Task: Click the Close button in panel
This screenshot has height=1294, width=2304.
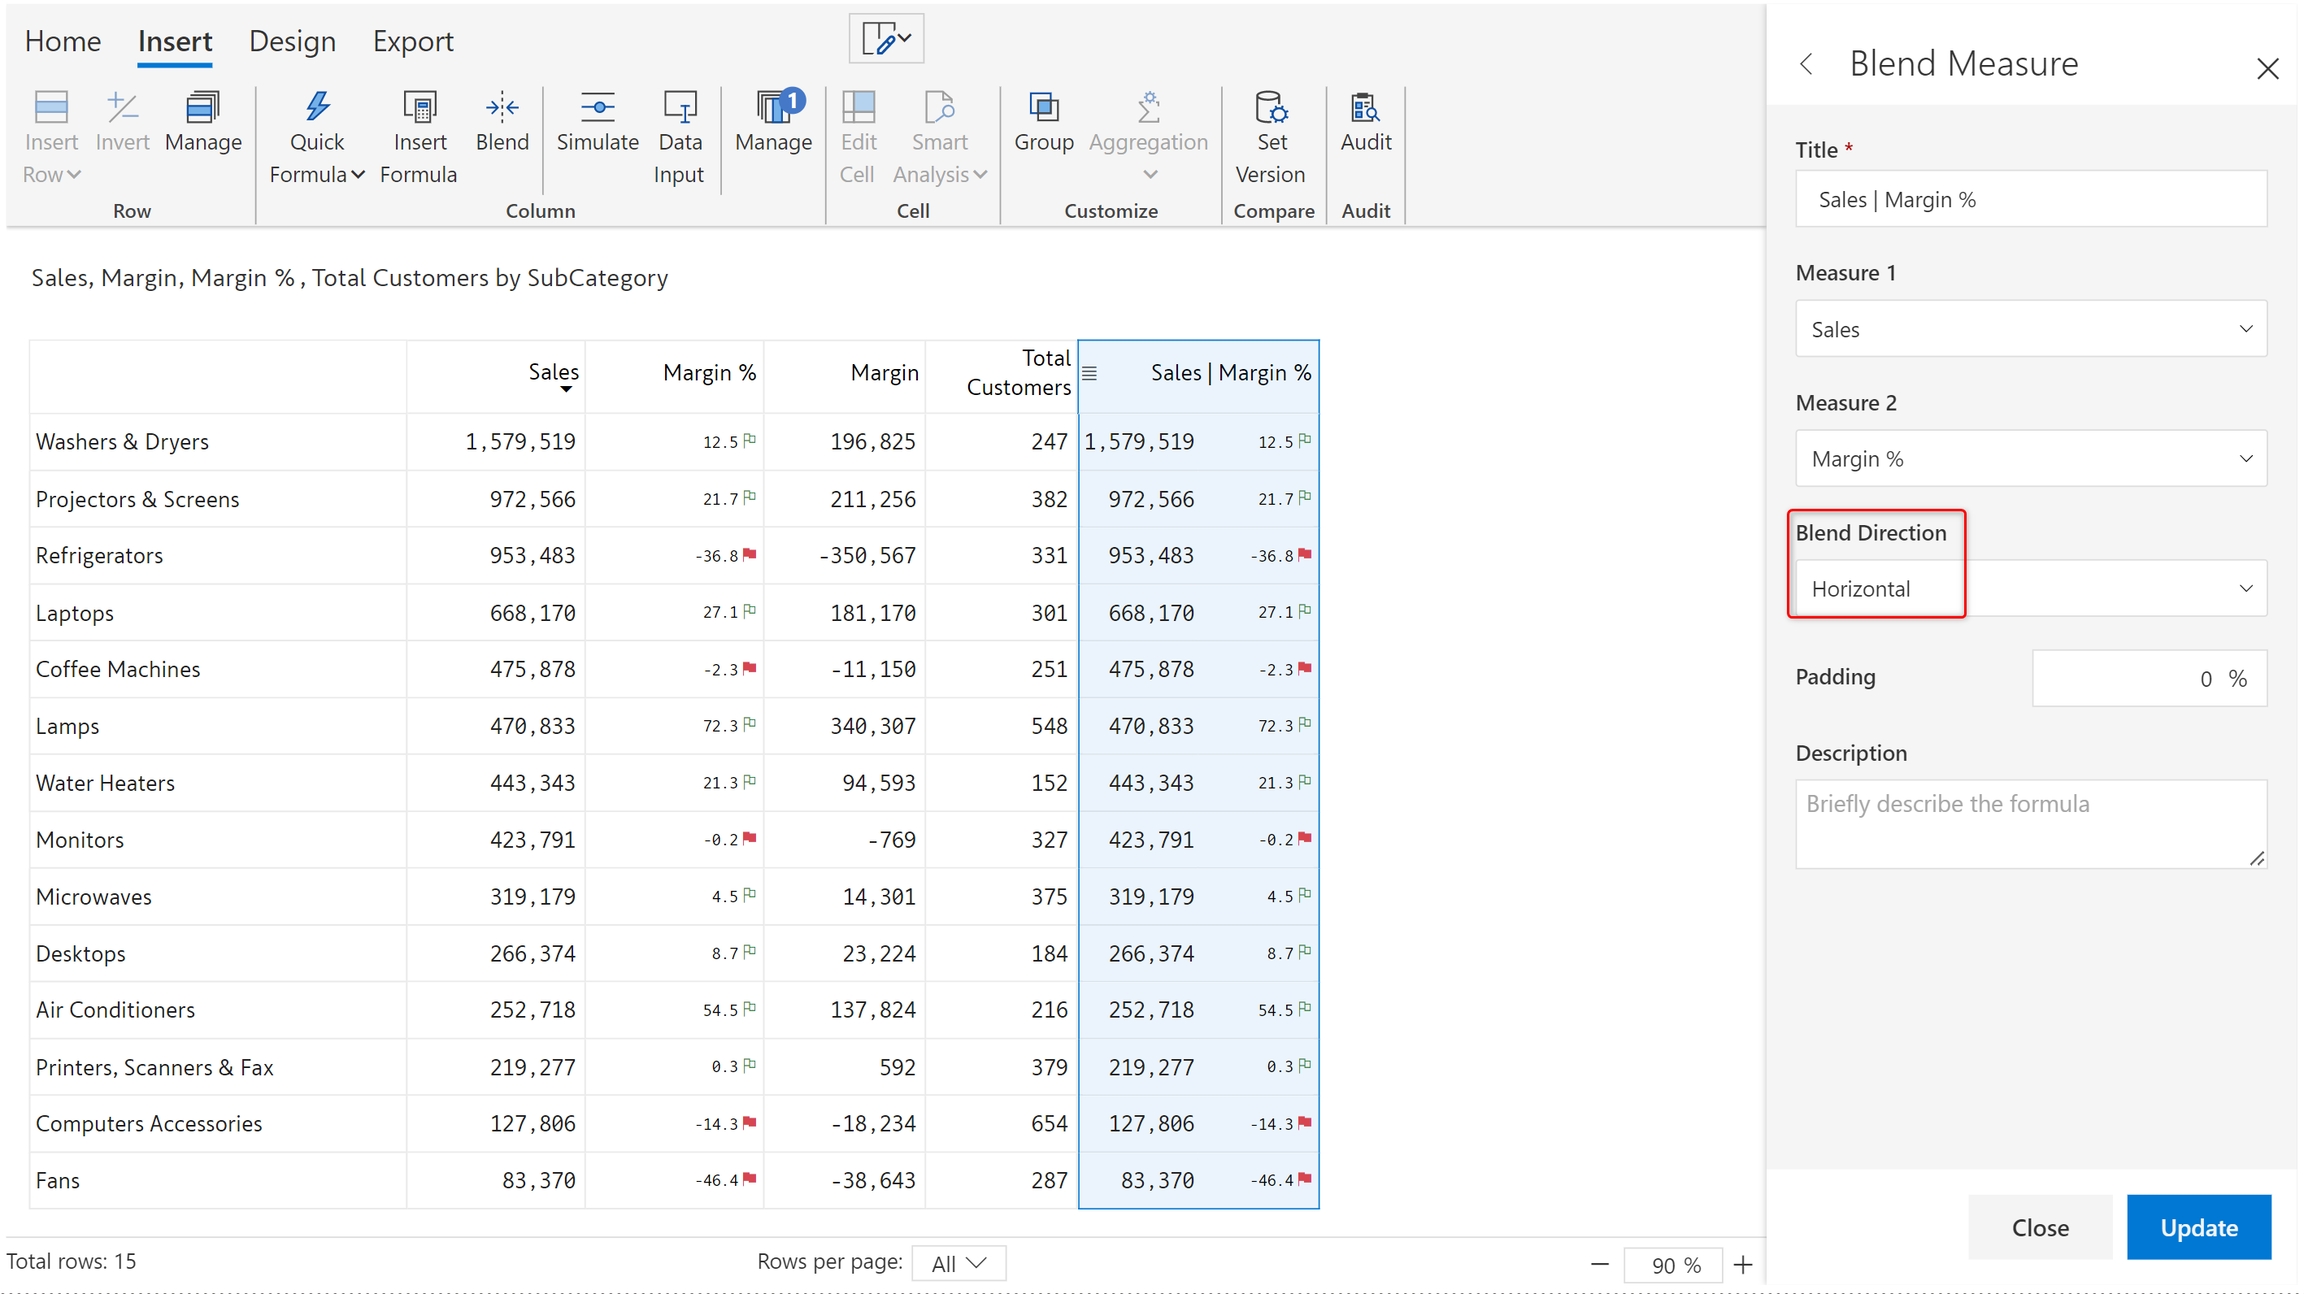Action: coord(2040,1227)
